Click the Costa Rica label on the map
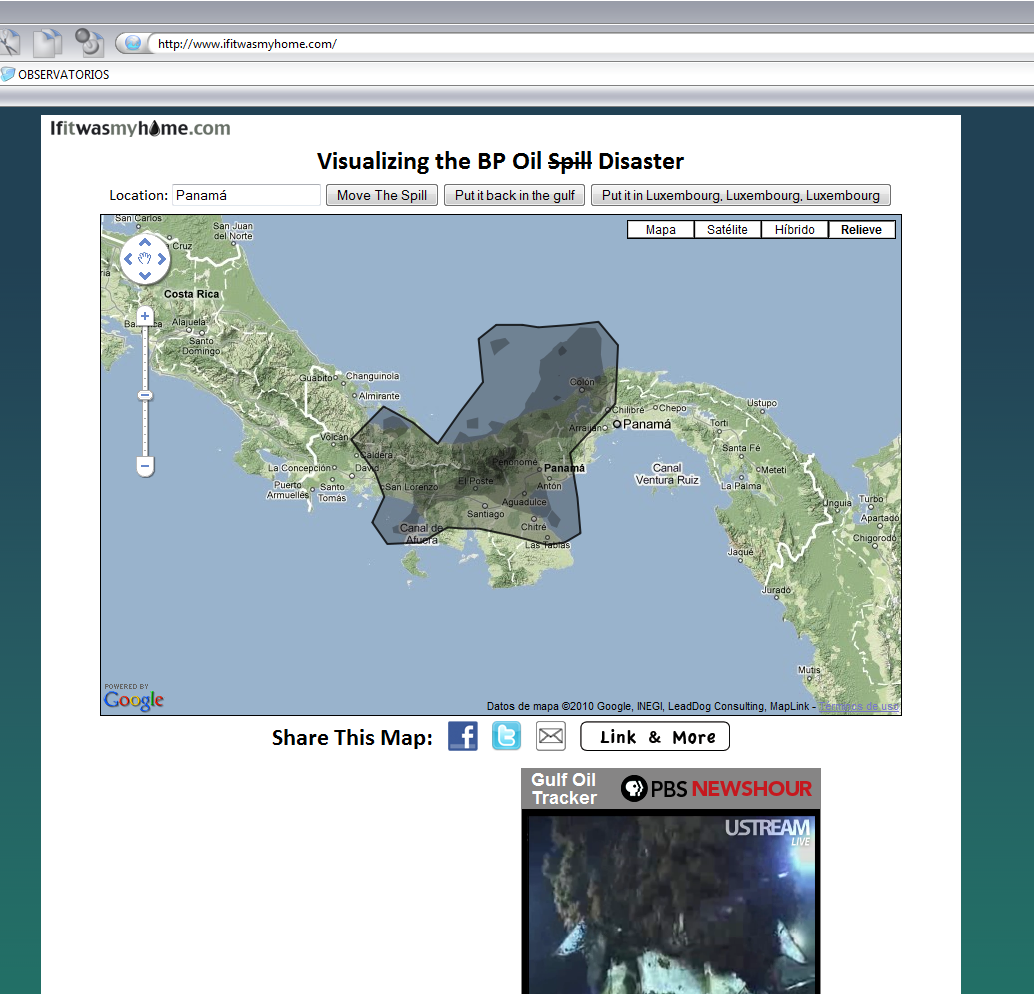This screenshot has height=994, width=1034. (191, 294)
